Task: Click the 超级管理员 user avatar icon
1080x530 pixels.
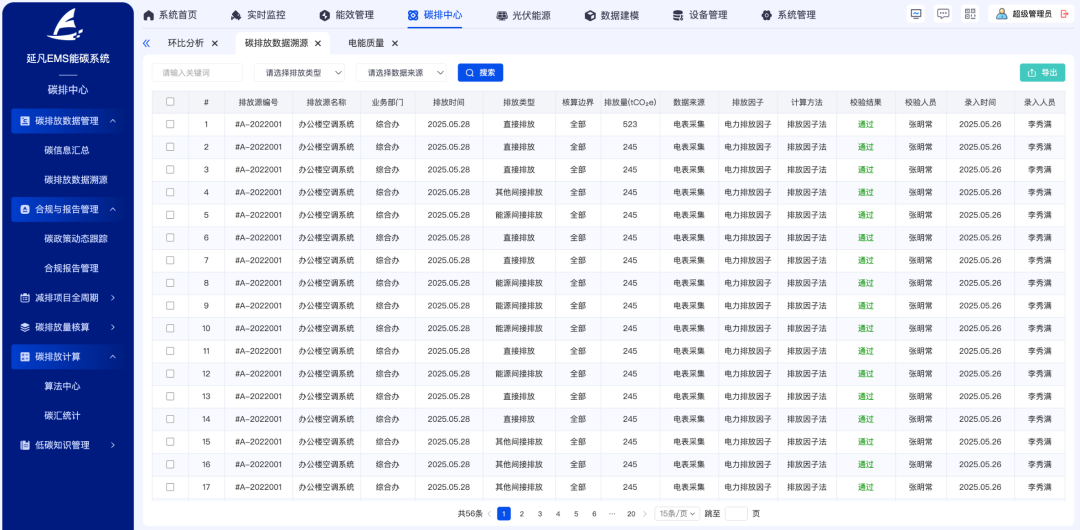Action: point(1002,14)
